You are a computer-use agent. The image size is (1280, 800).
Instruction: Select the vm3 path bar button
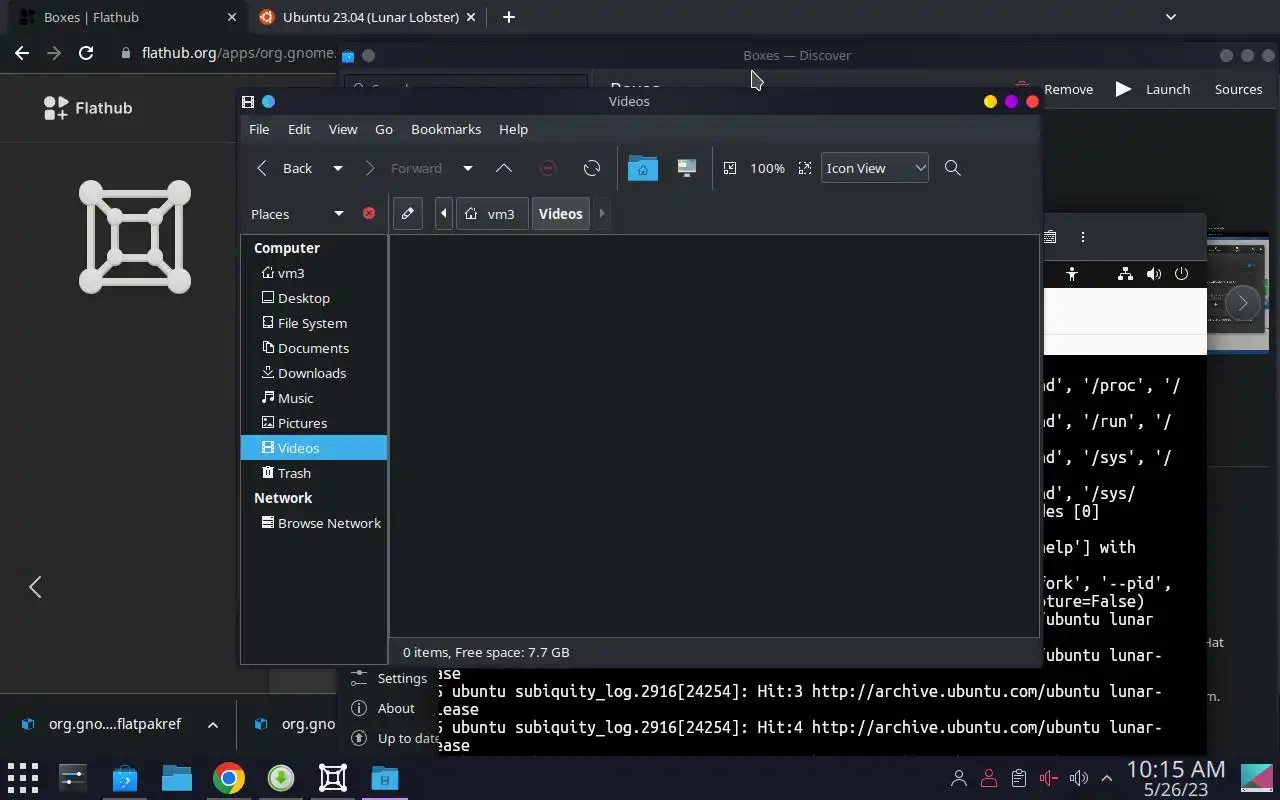(x=491, y=213)
